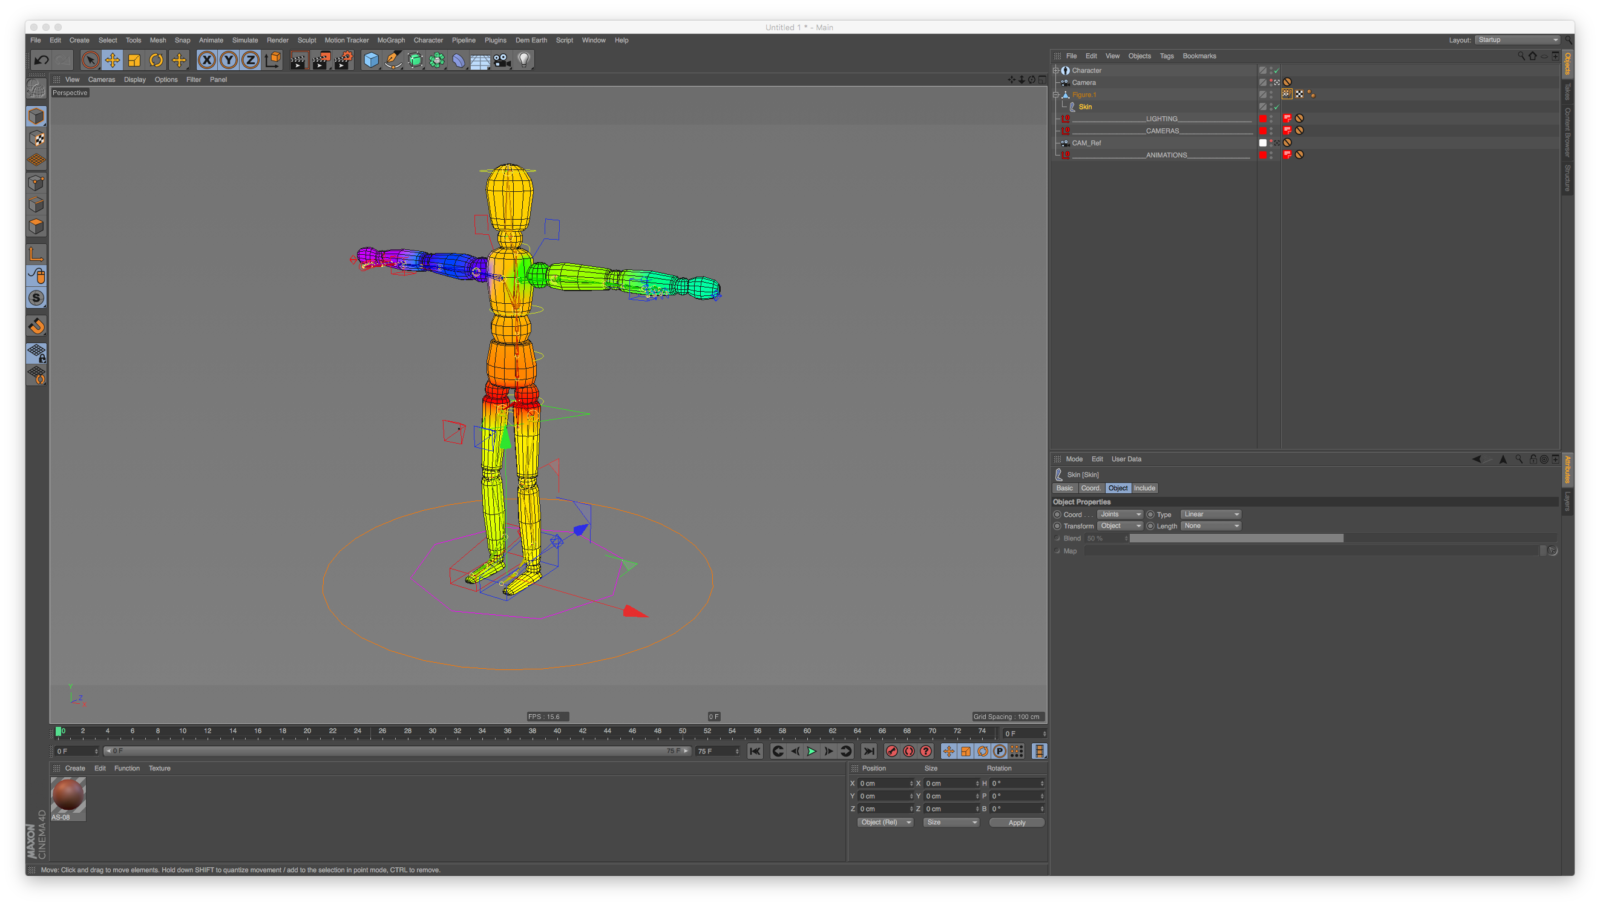1600x906 pixels.
Task: Switch to the Coord. tab of Skin
Action: point(1091,488)
